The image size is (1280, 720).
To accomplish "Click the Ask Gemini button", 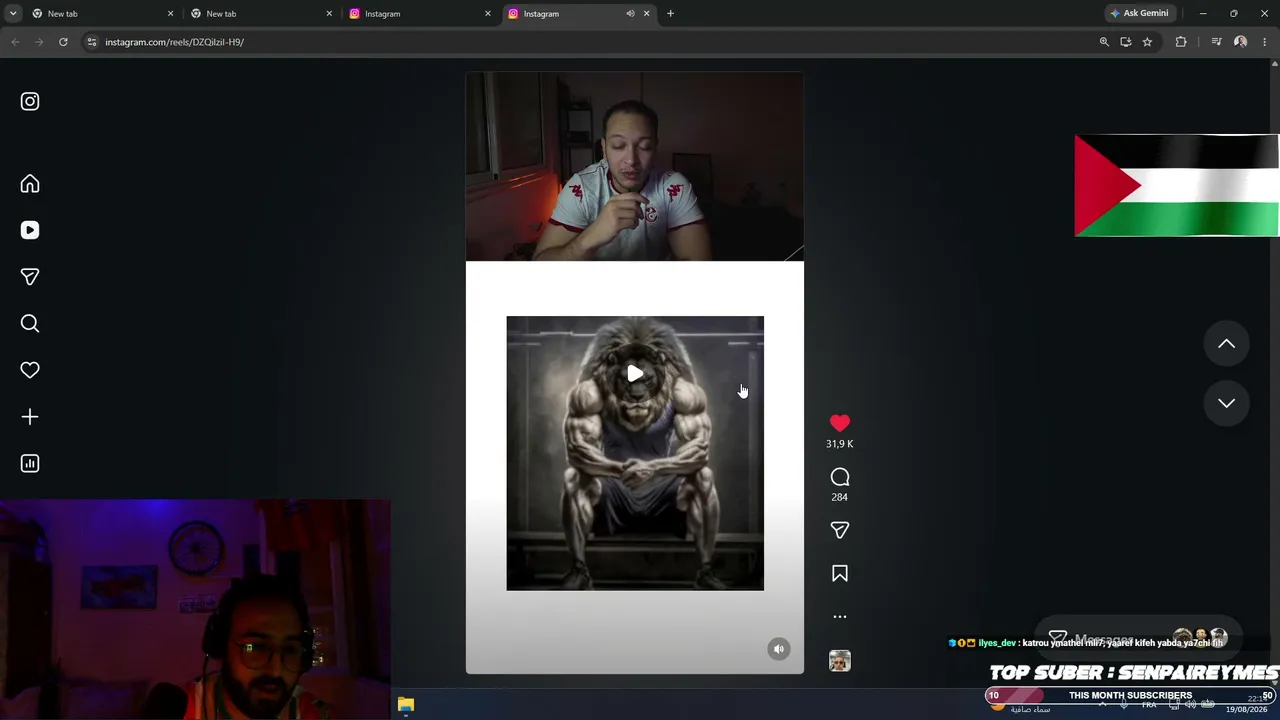I will coord(1139,13).
